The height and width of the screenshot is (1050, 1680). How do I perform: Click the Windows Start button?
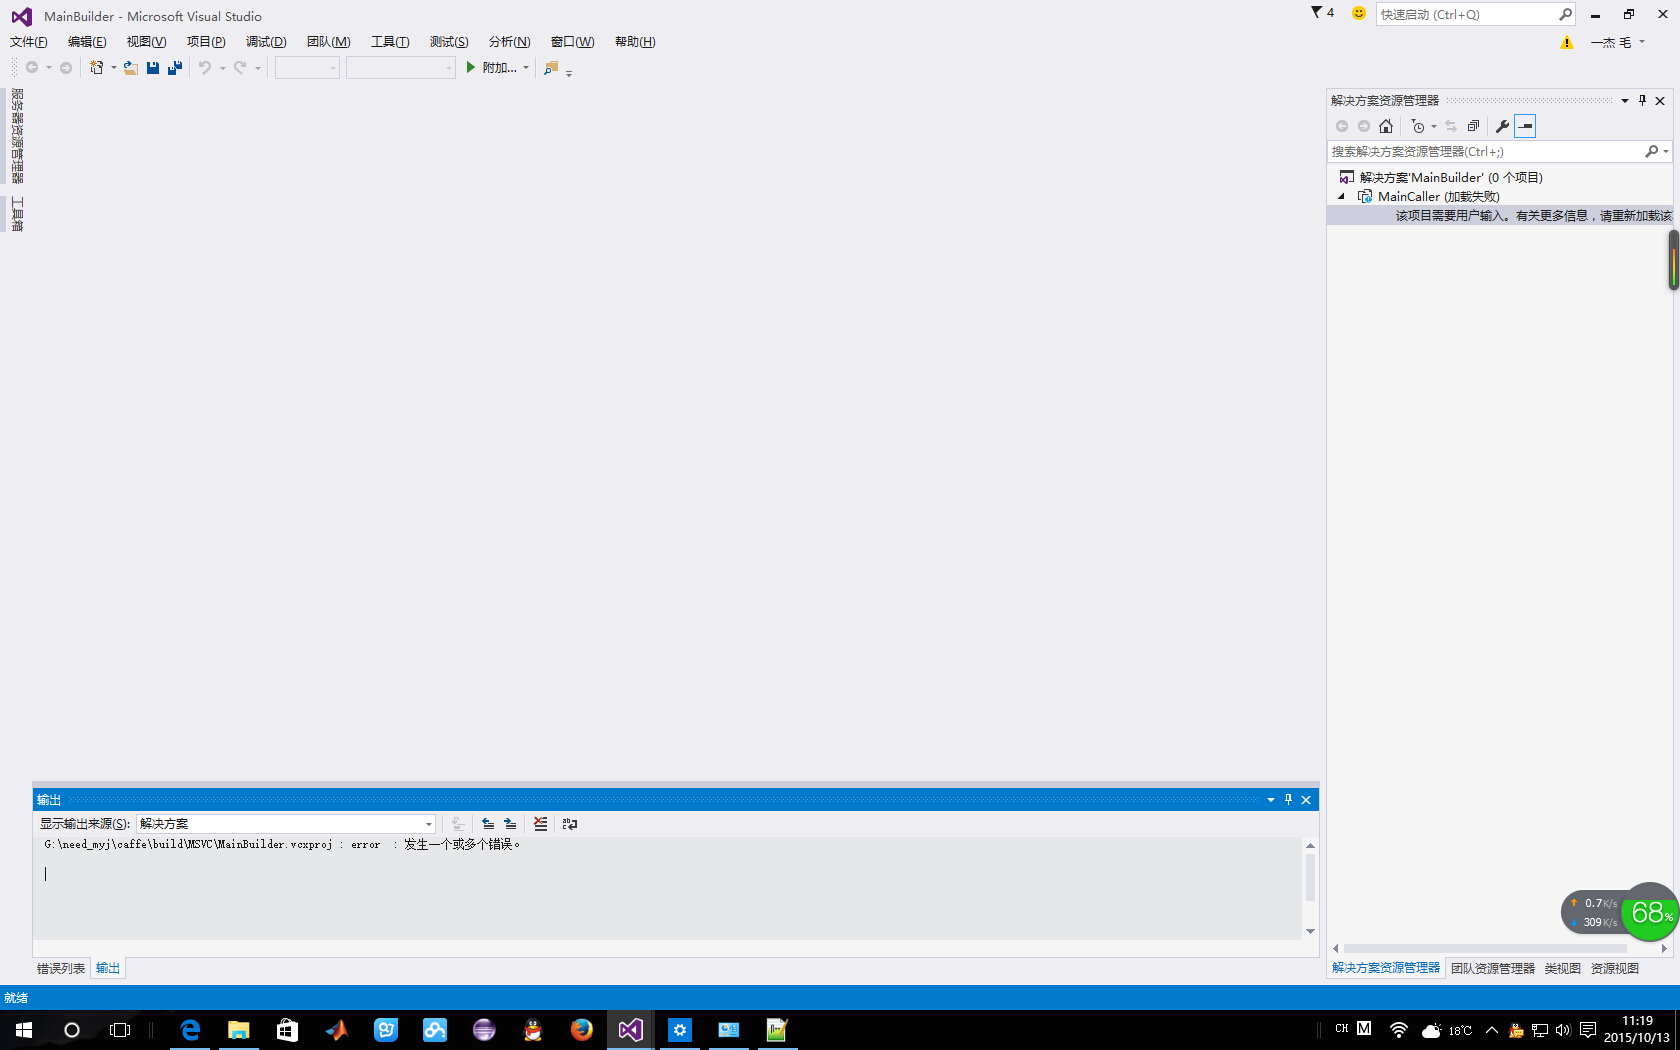(x=24, y=1030)
